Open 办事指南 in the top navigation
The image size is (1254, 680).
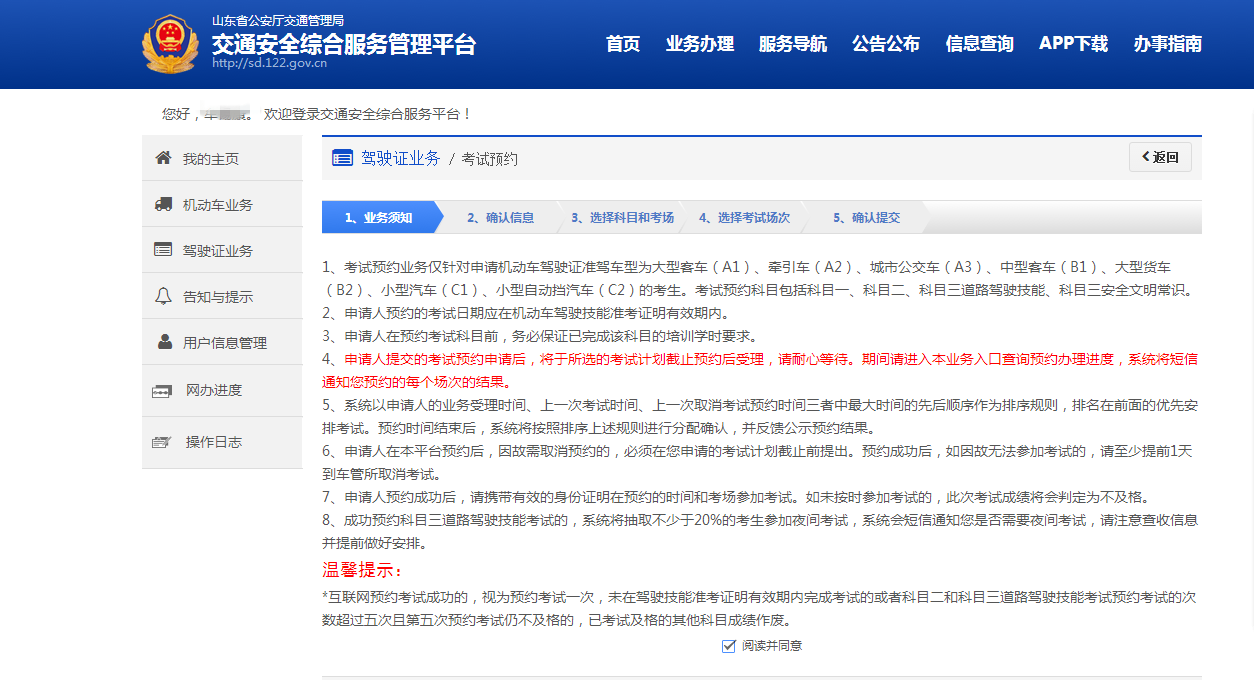pyautogui.click(x=1167, y=44)
